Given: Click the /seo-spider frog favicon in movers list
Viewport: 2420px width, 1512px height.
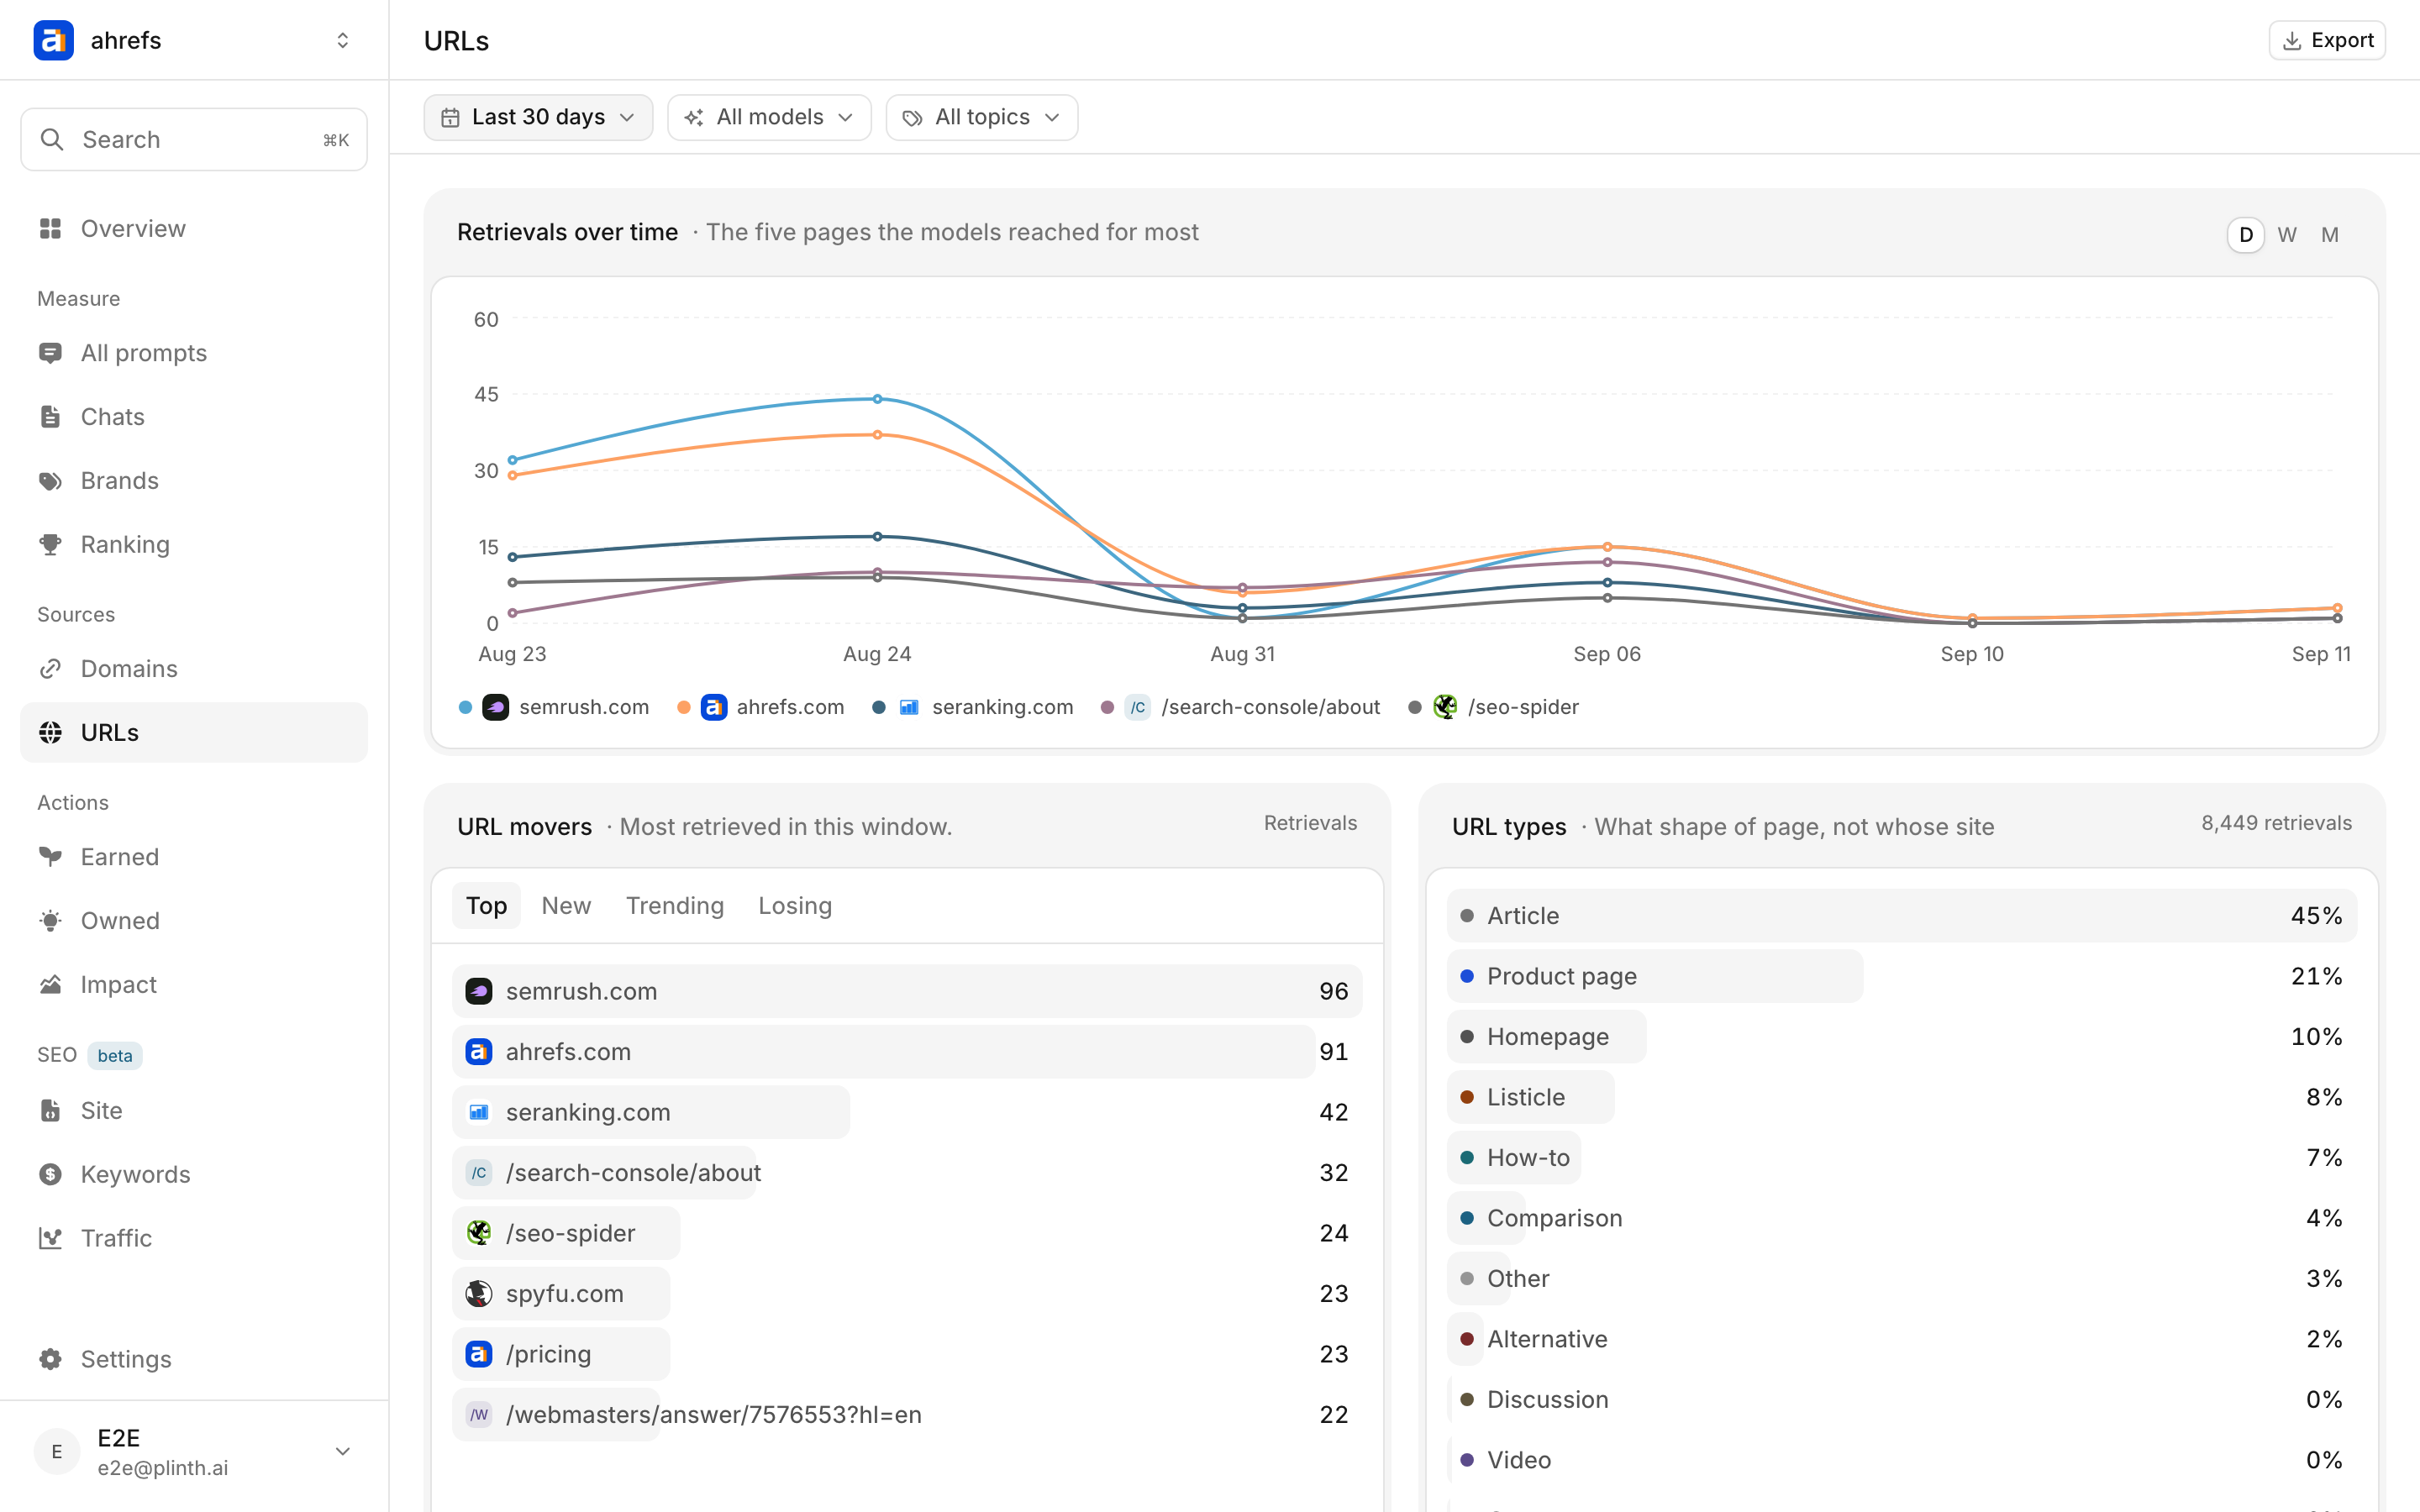Looking at the screenshot, I should (479, 1233).
